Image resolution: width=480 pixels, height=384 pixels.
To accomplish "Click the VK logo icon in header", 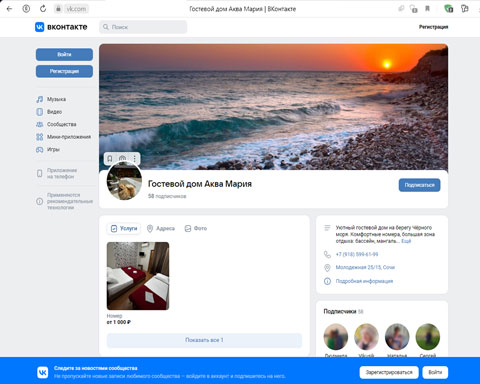I will (x=39, y=27).
